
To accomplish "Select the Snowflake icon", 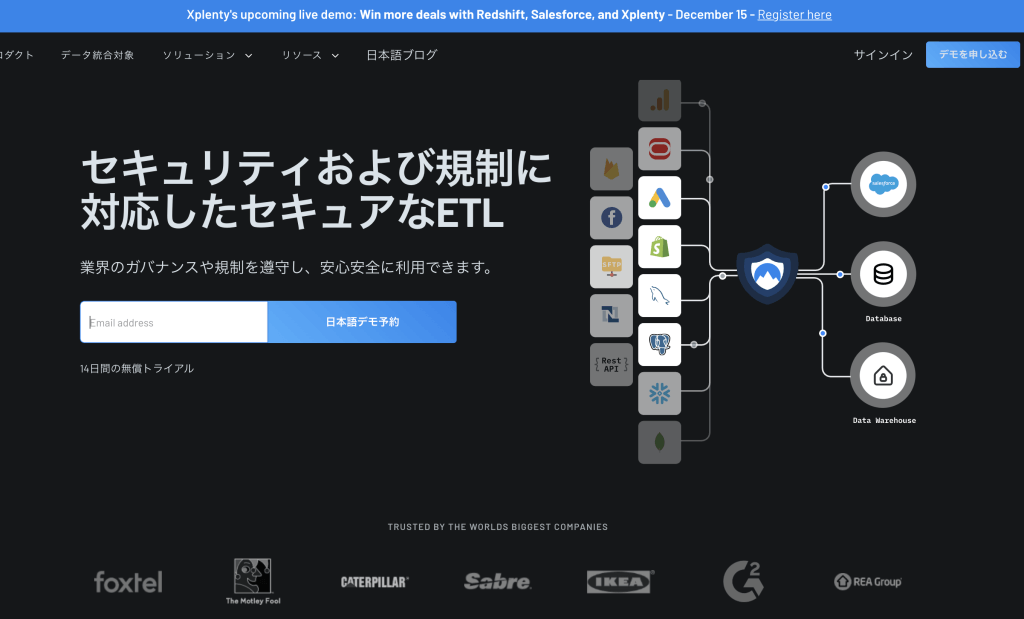I will [x=660, y=394].
